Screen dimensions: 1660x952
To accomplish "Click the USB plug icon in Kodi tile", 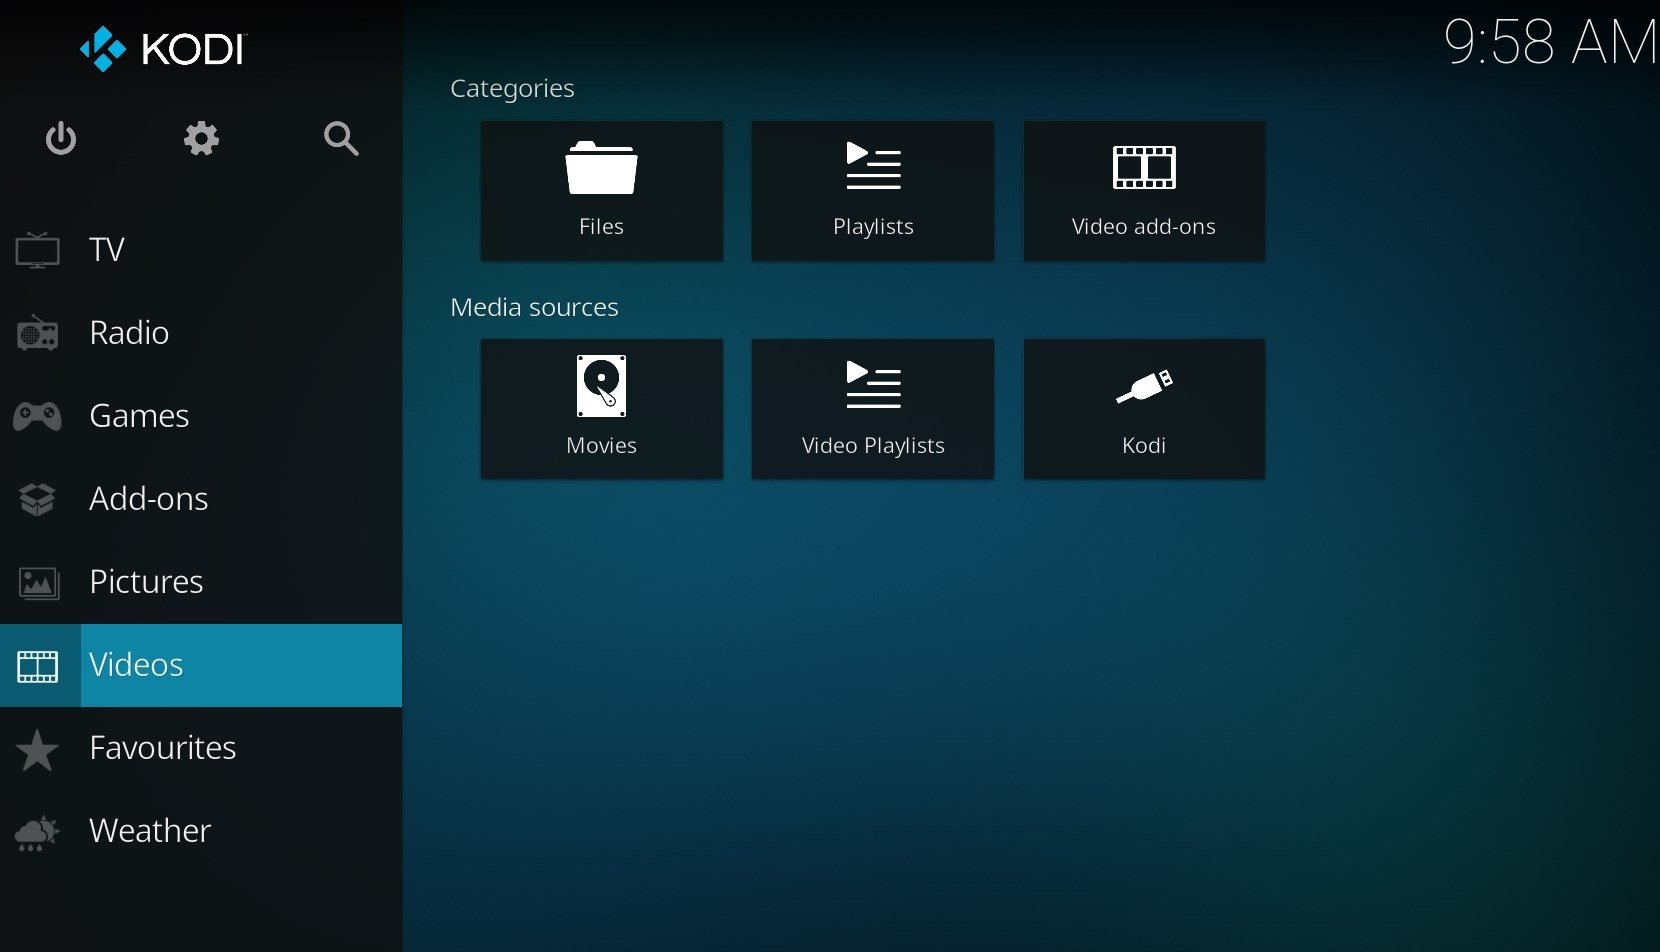I will pos(1144,386).
